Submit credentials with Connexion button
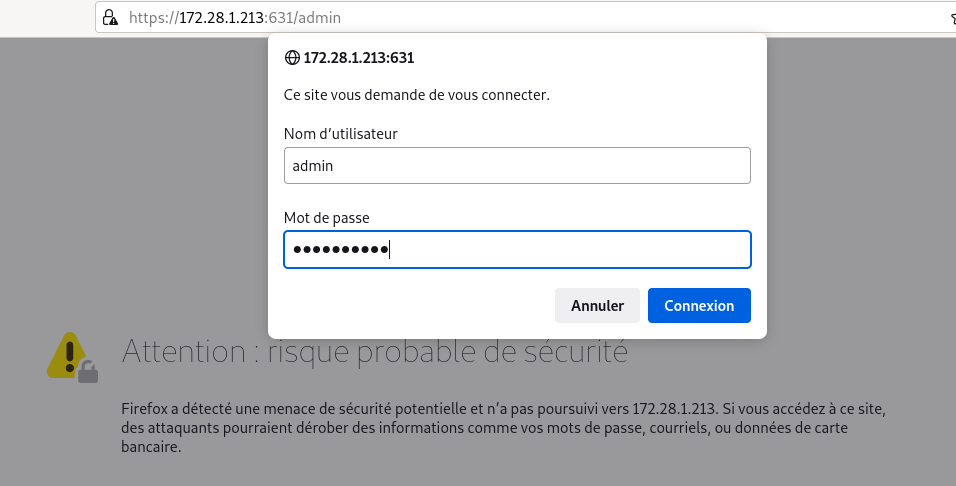 (x=699, y=306)
